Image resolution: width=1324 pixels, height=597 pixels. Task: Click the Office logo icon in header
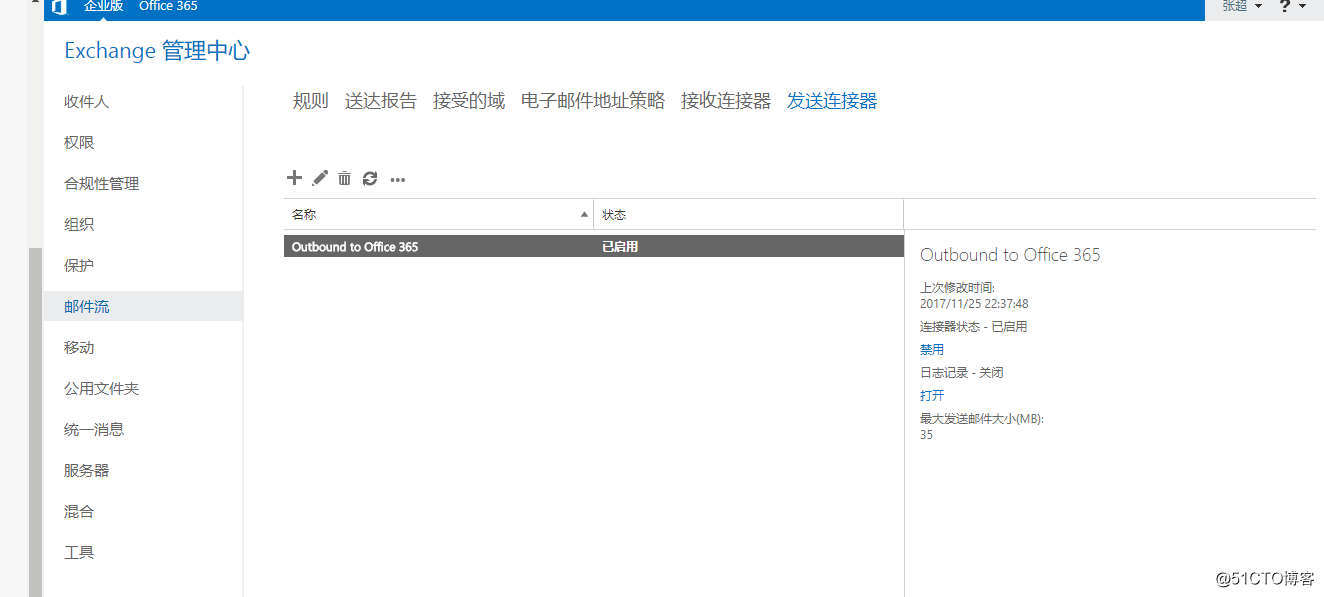point(59,7)
